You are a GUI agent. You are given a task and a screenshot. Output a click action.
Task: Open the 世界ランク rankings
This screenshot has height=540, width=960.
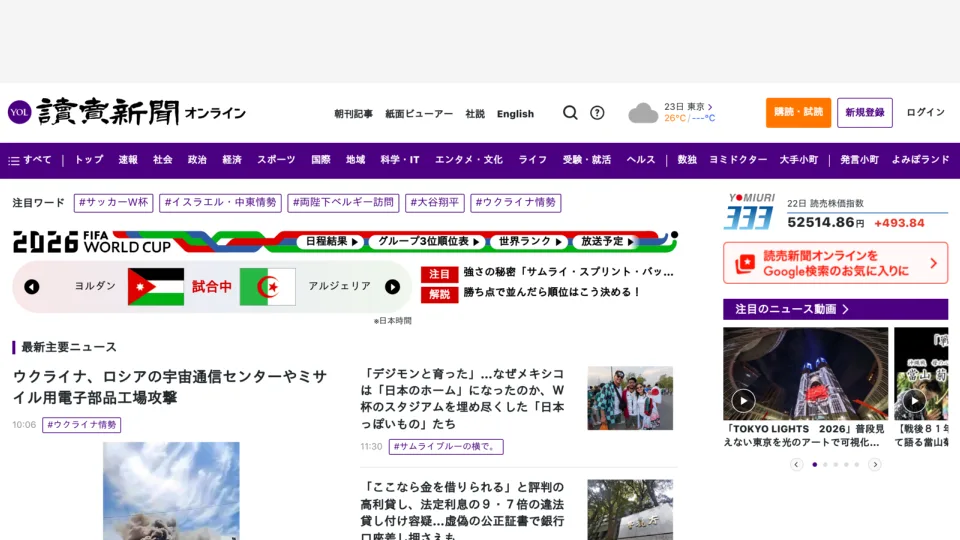(530, 242)
